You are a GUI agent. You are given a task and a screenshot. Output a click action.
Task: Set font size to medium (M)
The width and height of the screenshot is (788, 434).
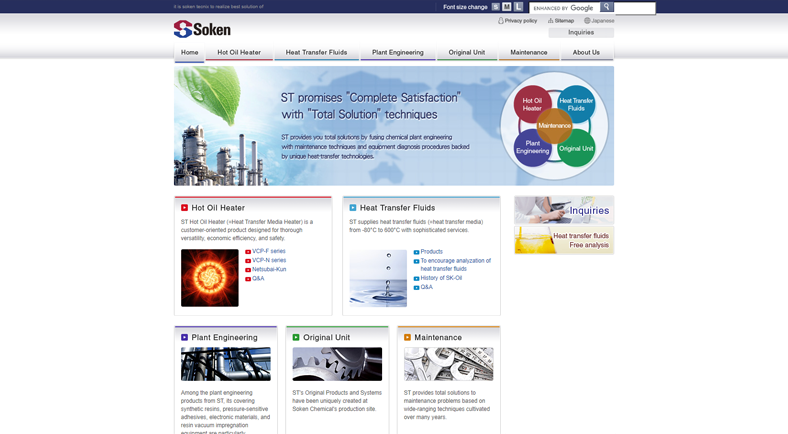tap(507, 7)
